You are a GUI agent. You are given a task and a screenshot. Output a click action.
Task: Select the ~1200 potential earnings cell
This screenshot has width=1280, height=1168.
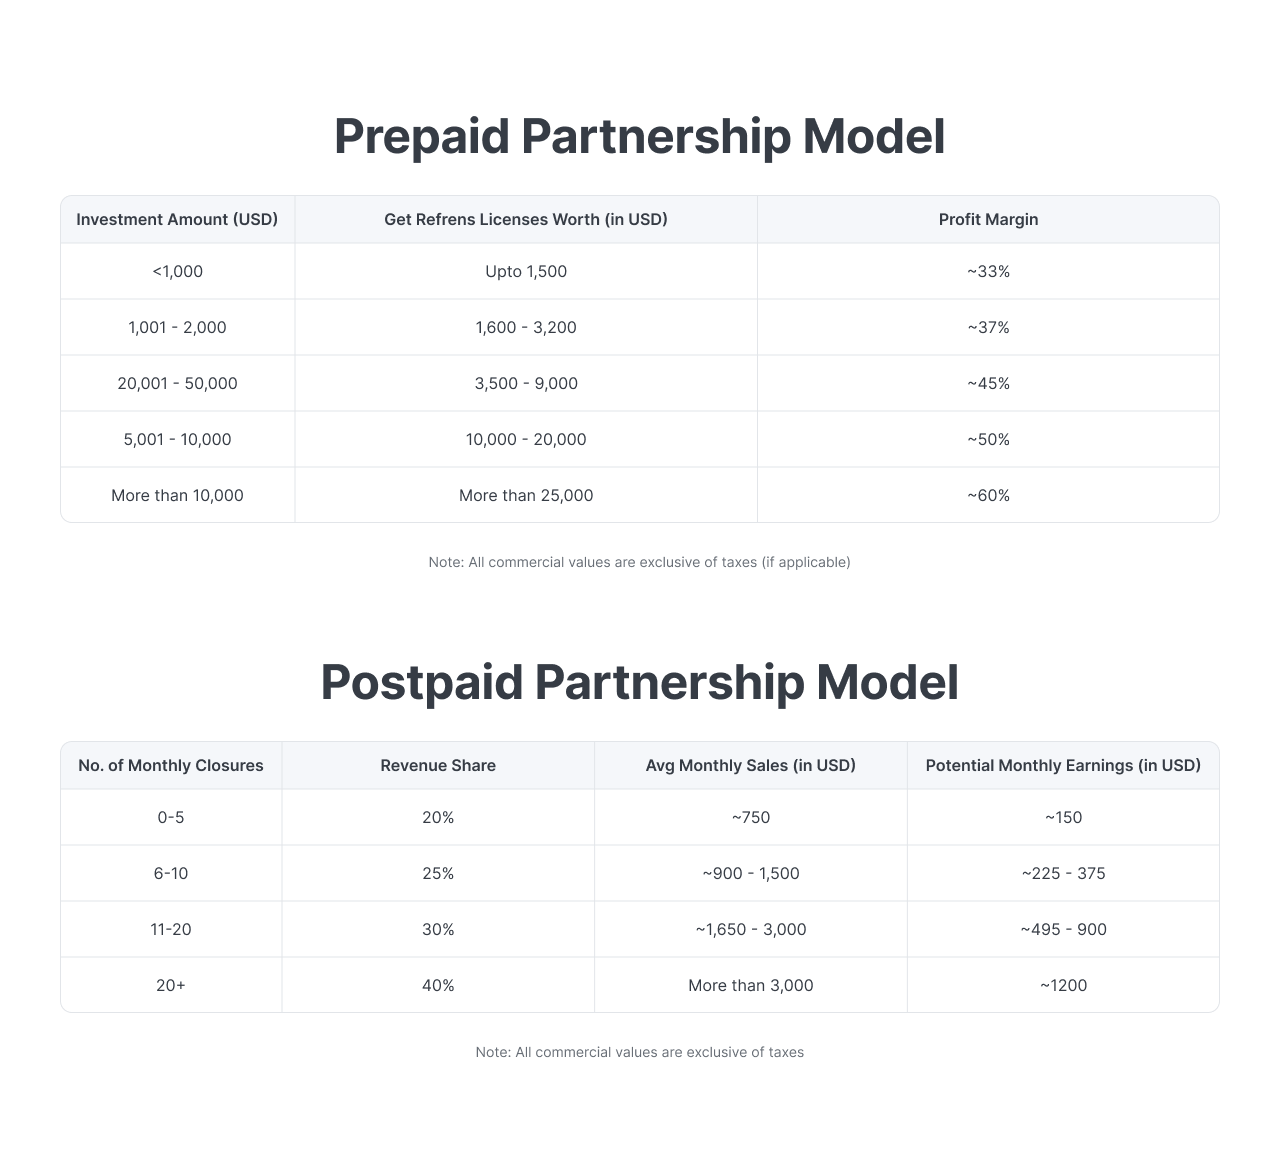(x=1063, y=985)
